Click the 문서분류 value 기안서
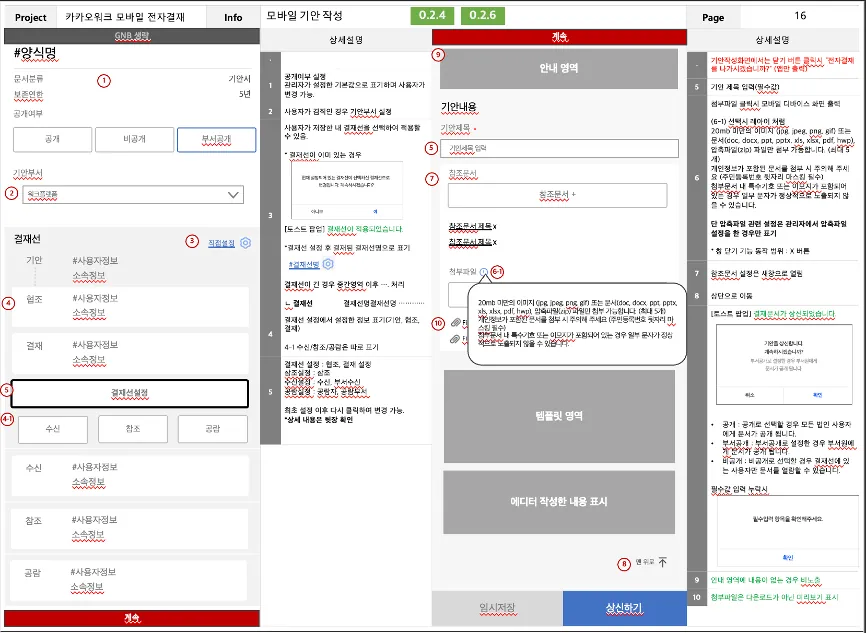The image size is (866, 633). click(x=240, y=79)
